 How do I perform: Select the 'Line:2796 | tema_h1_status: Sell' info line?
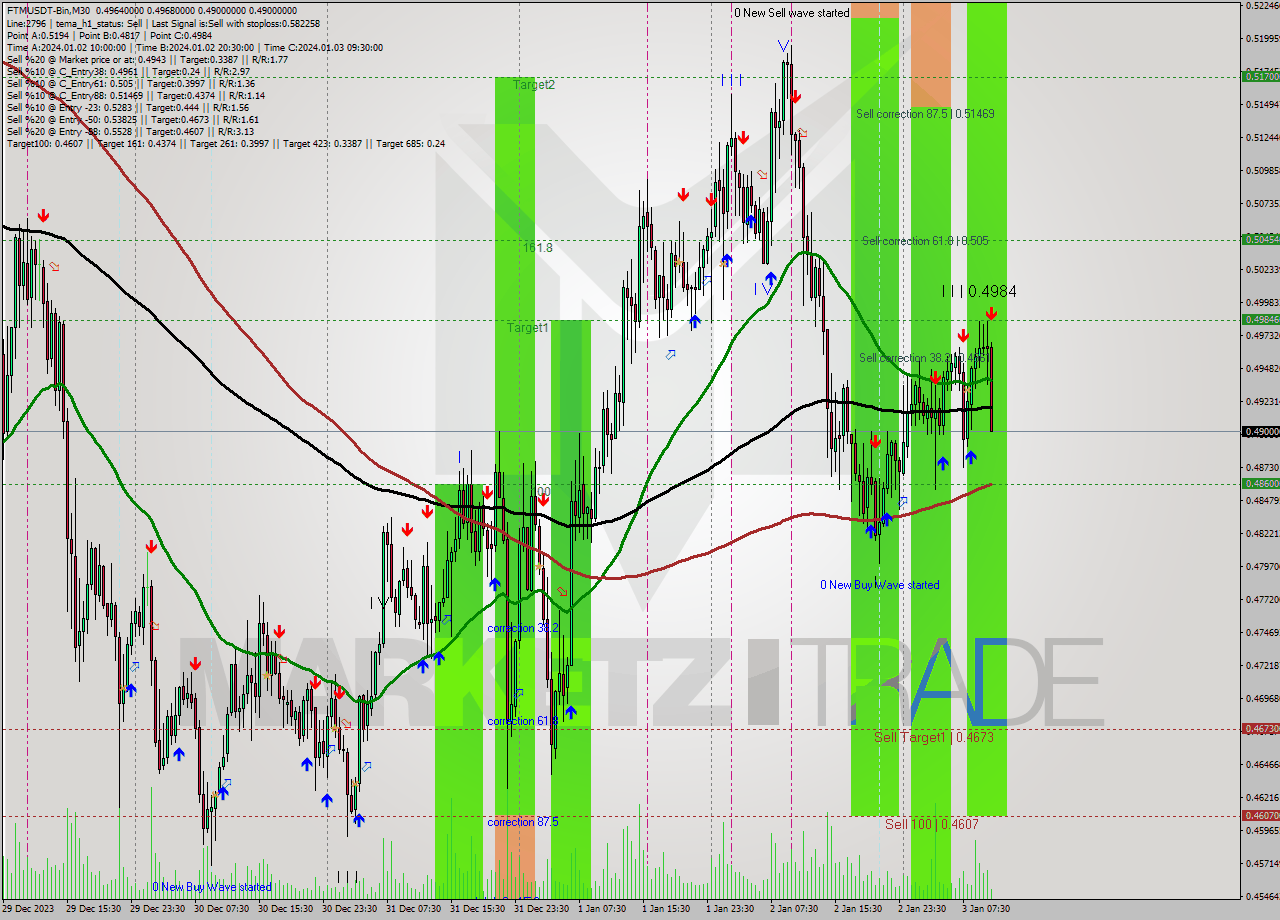[163, 22]
